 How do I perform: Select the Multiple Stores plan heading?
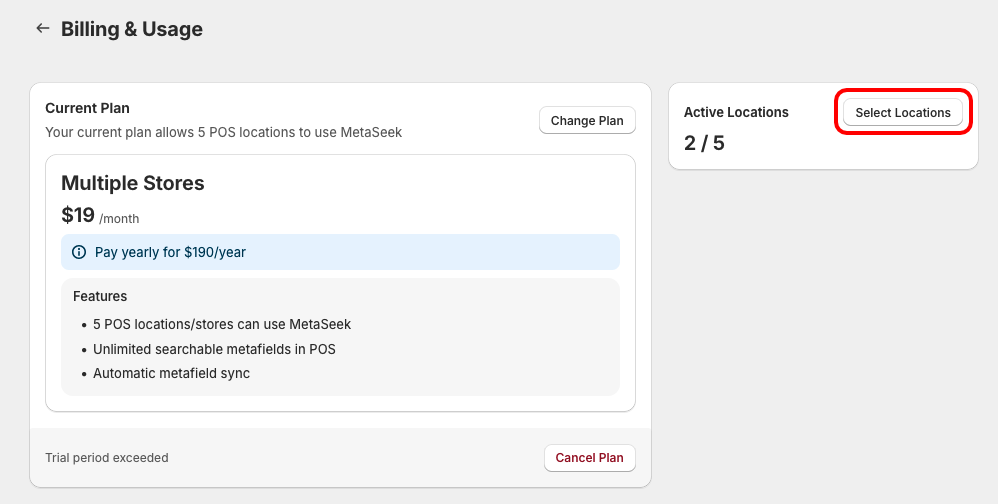[x=133, y=183]
